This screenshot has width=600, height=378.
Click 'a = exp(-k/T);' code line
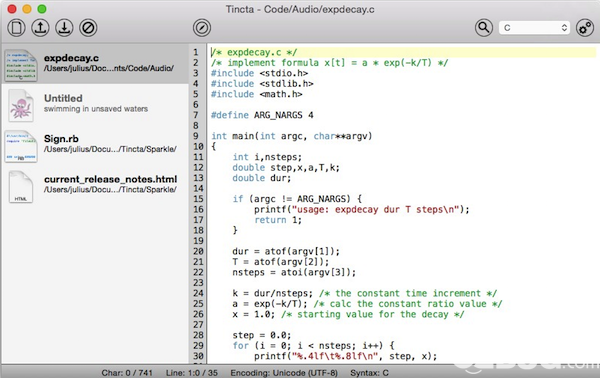(270, 303)
